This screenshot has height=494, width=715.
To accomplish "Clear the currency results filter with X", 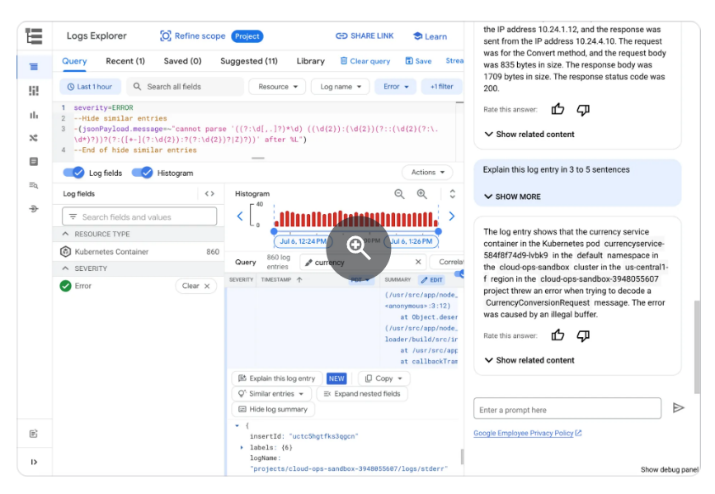I will click(x=418, y=262).
